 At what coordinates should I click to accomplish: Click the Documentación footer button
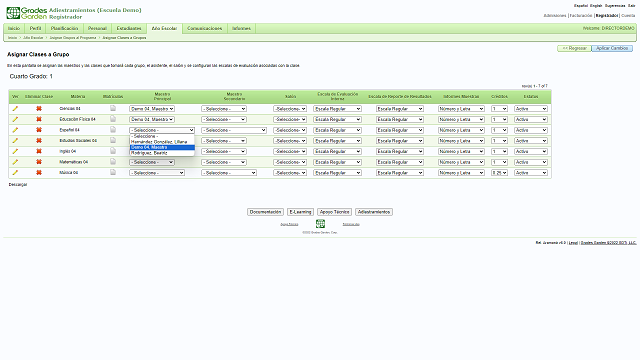pyautogui.click(x=265, y=212)
